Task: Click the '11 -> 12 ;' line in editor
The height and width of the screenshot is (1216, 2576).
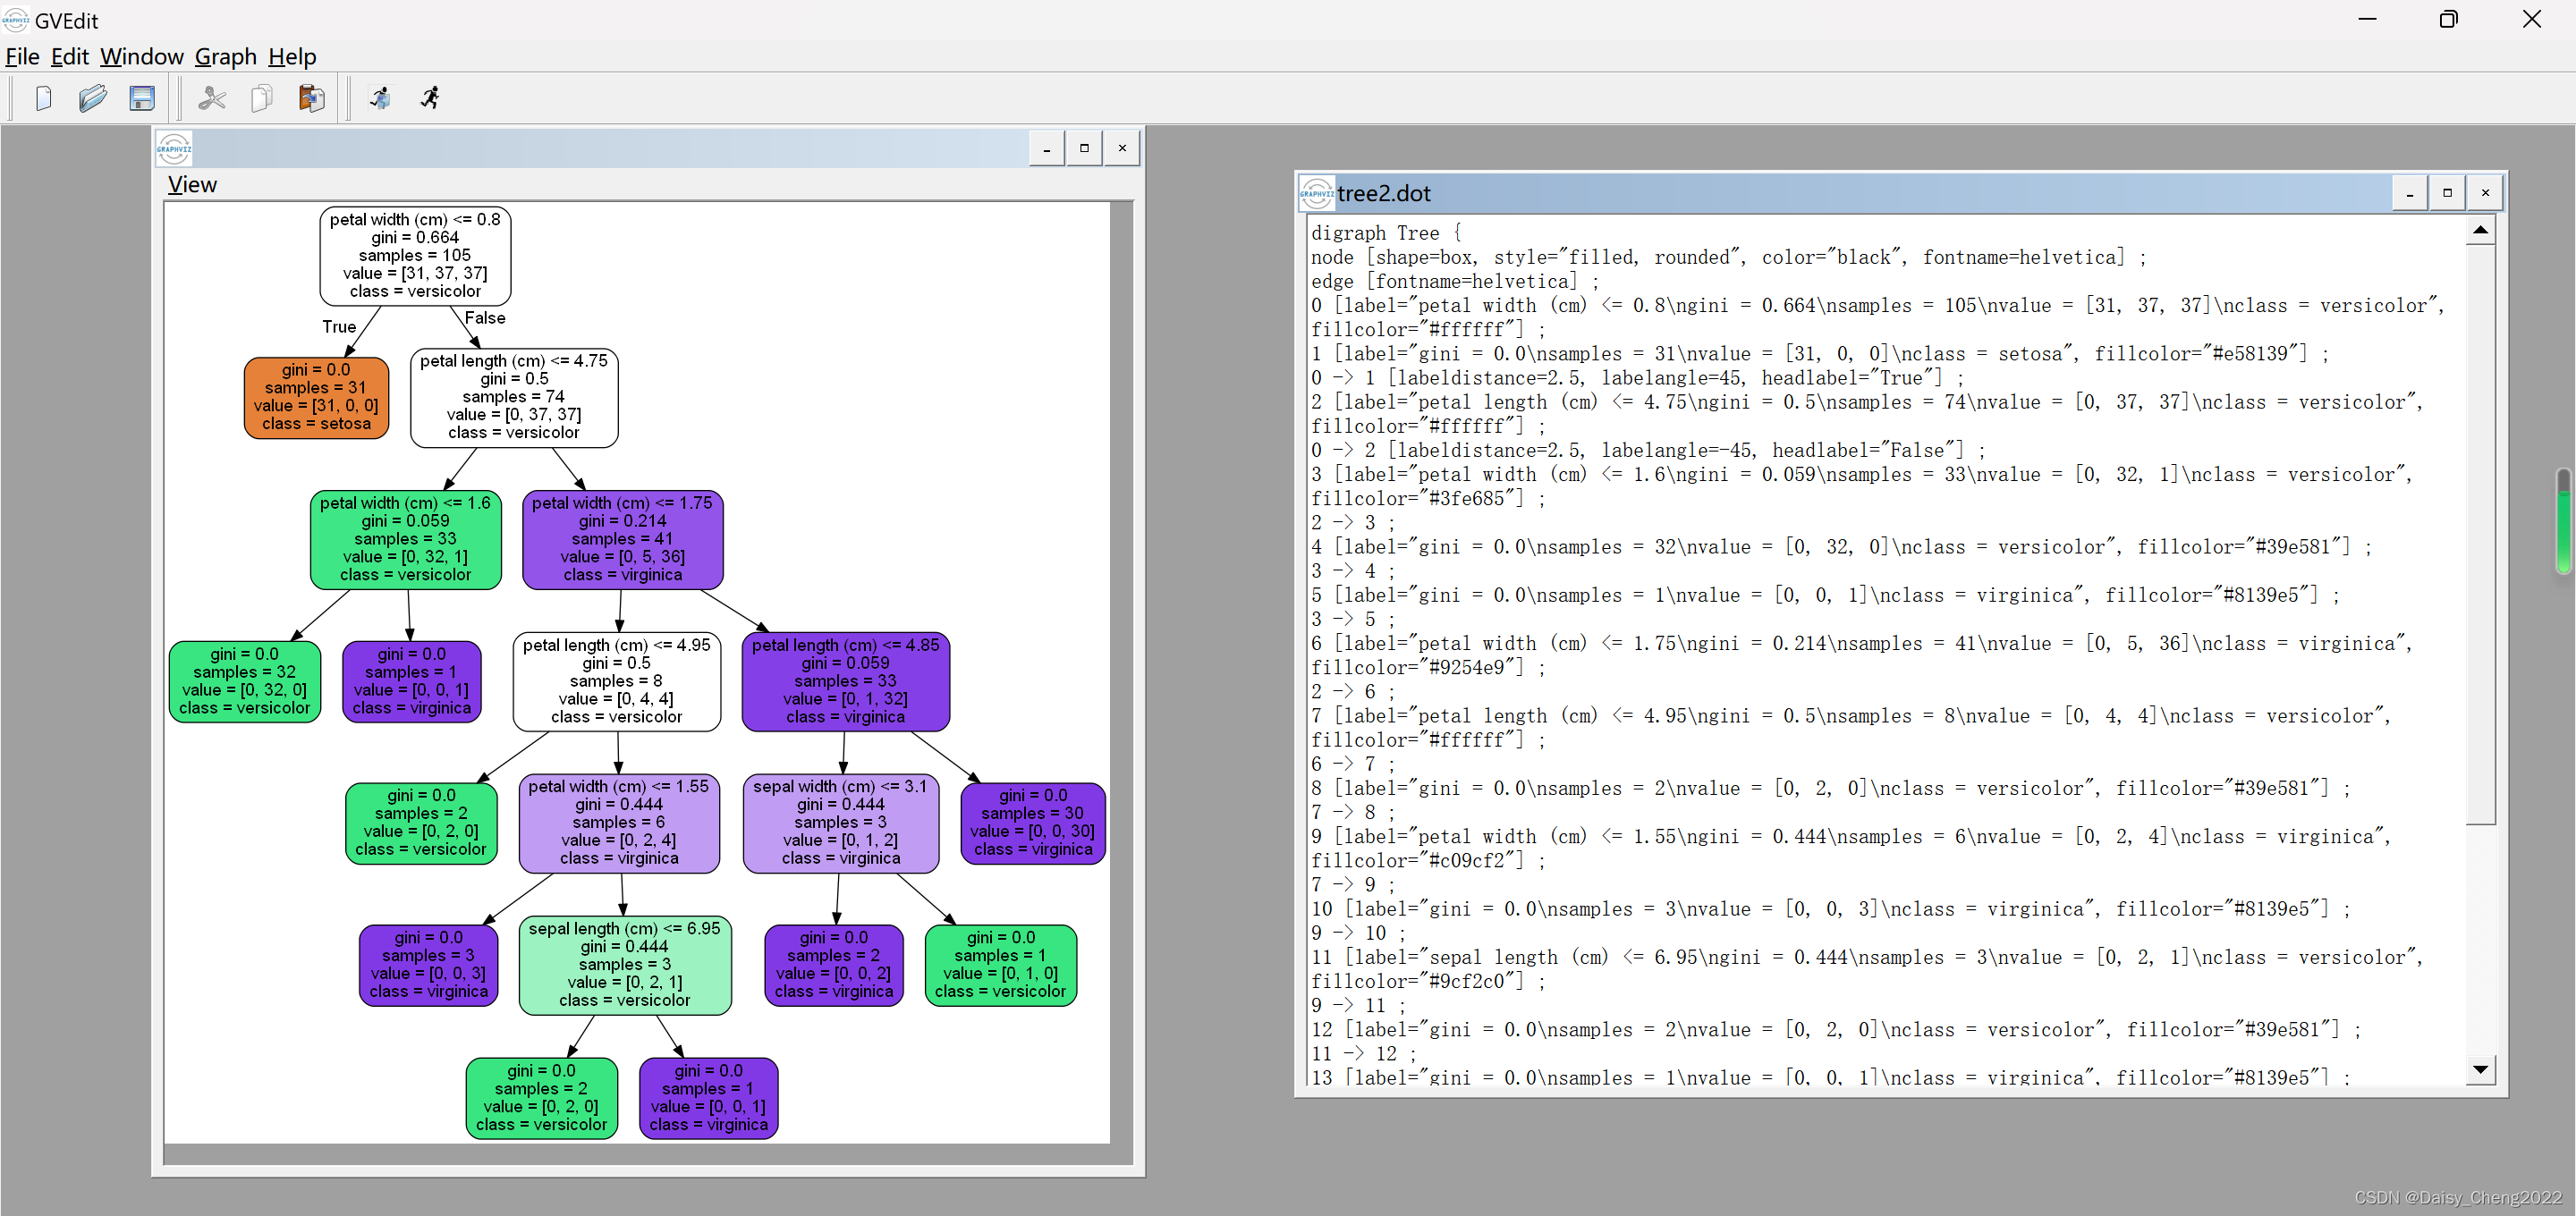Action: pyautogui.click(x=1363, y=1054)
